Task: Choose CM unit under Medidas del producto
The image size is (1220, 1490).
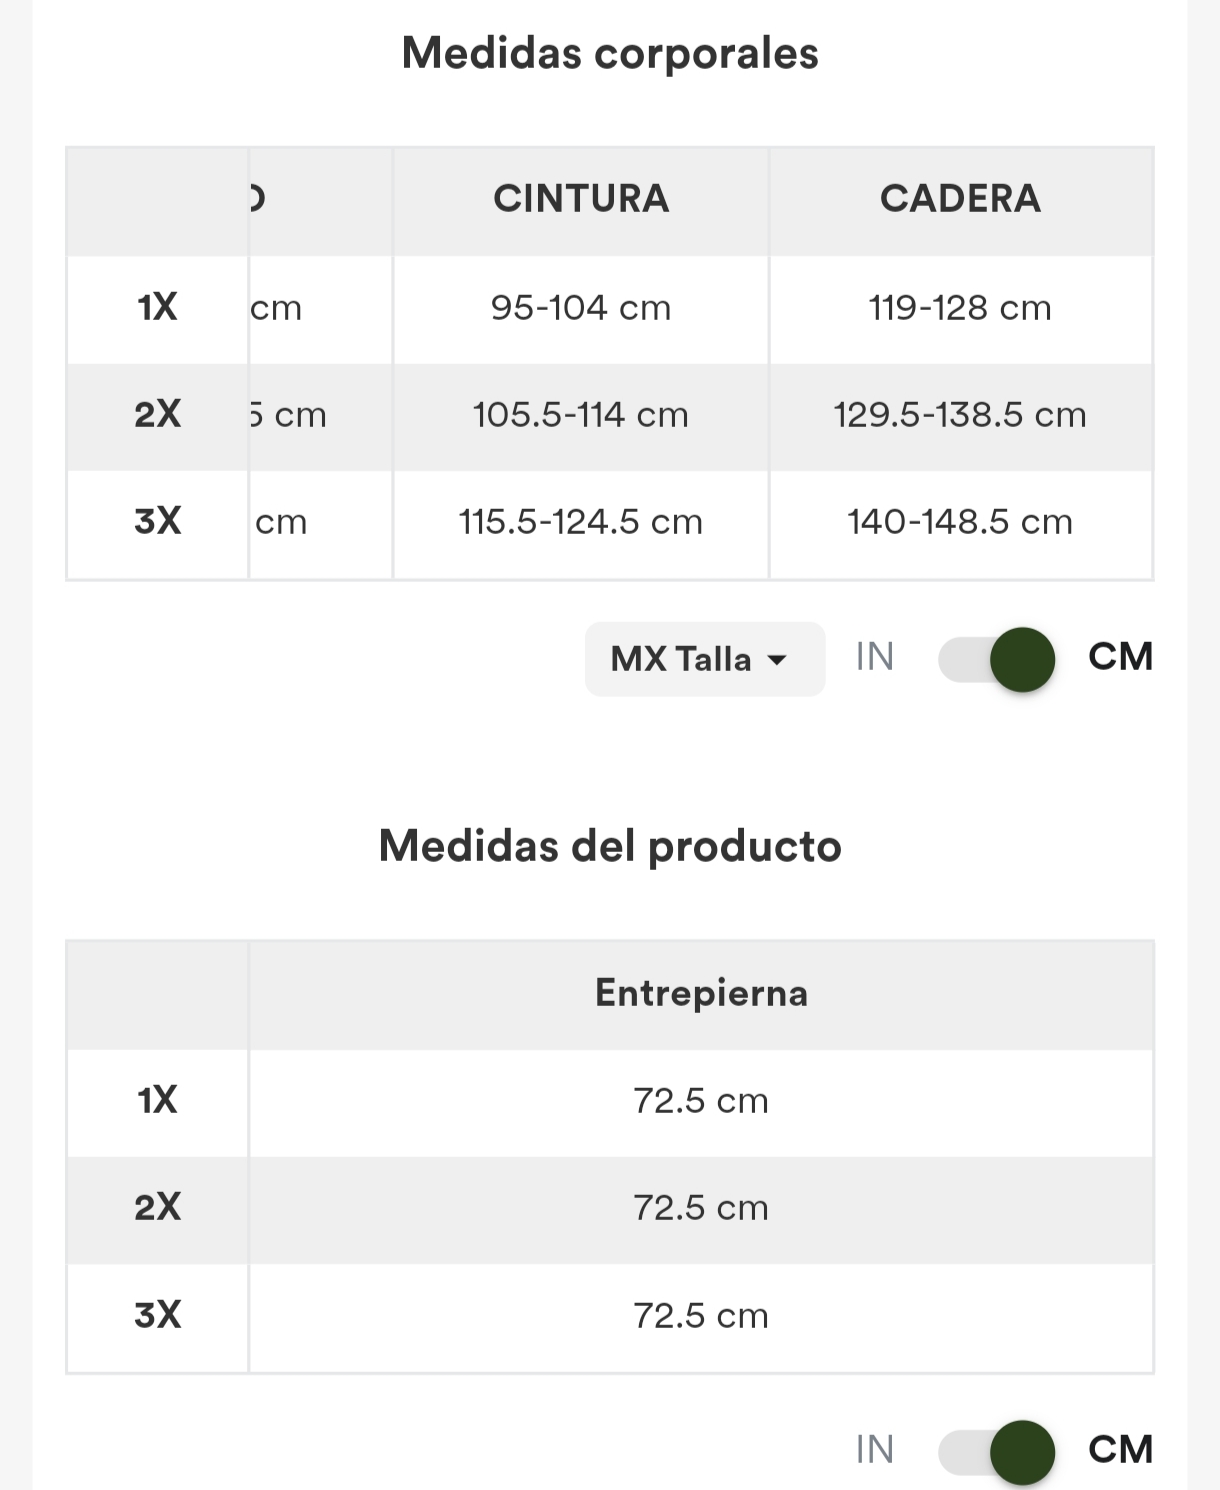Action: click(x=1120, y=1449)
